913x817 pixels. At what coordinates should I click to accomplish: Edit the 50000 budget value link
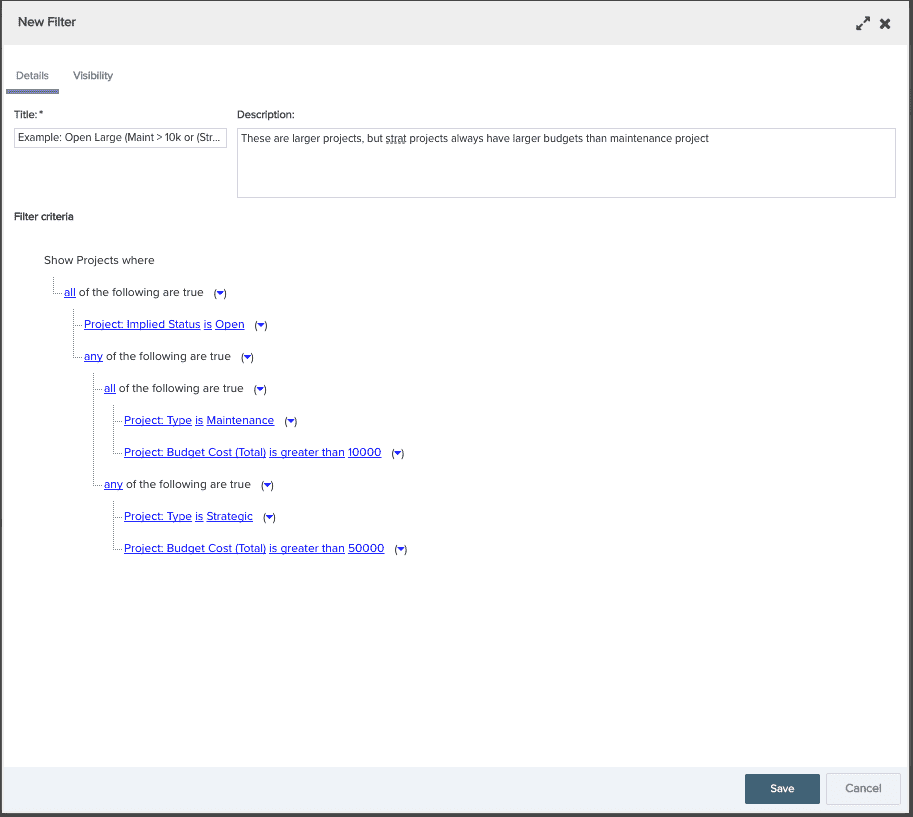coord(366,549)
